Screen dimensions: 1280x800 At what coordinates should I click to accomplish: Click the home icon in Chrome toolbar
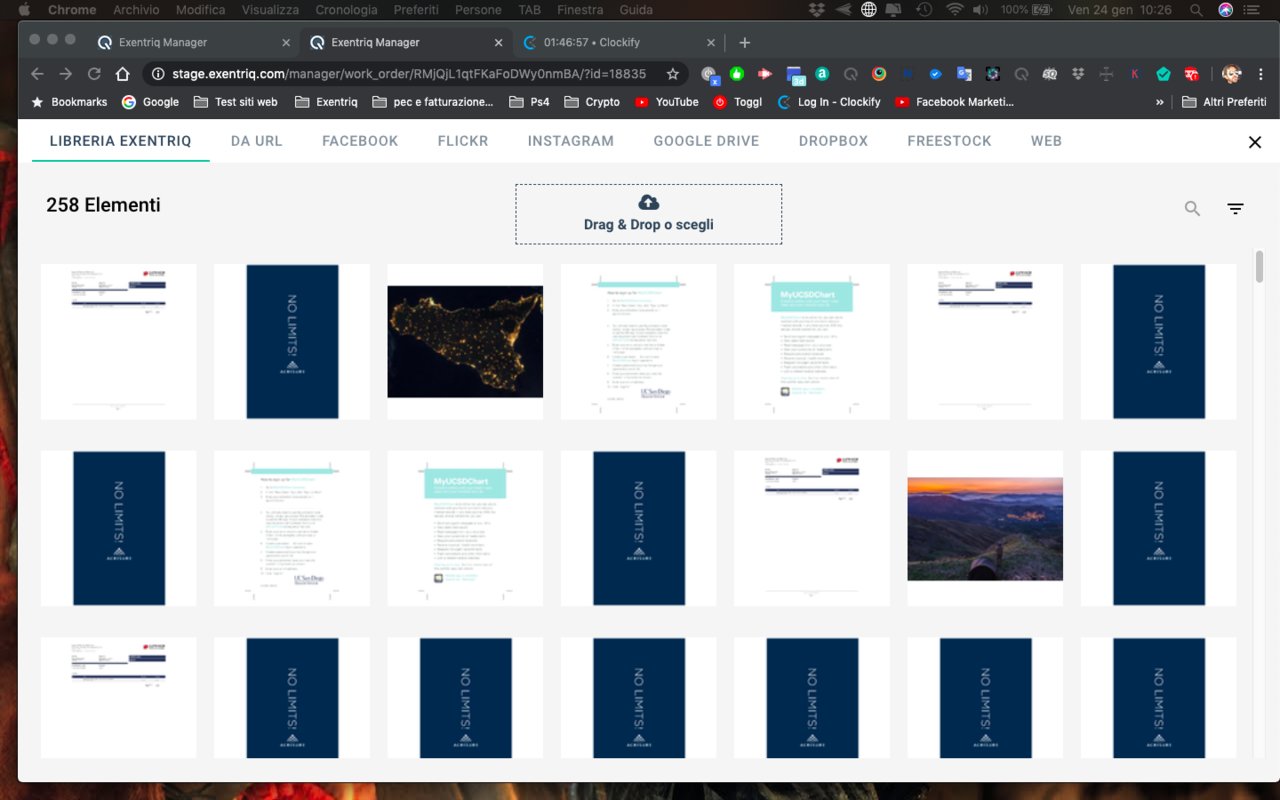(x=122, y=74)
